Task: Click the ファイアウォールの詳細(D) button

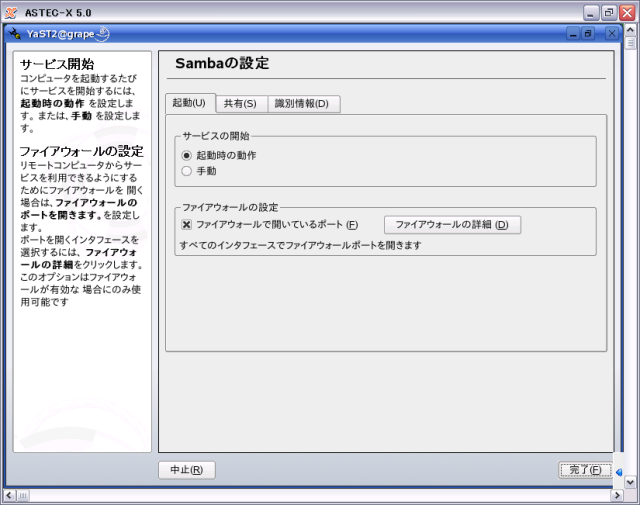Action: [452, 225]
